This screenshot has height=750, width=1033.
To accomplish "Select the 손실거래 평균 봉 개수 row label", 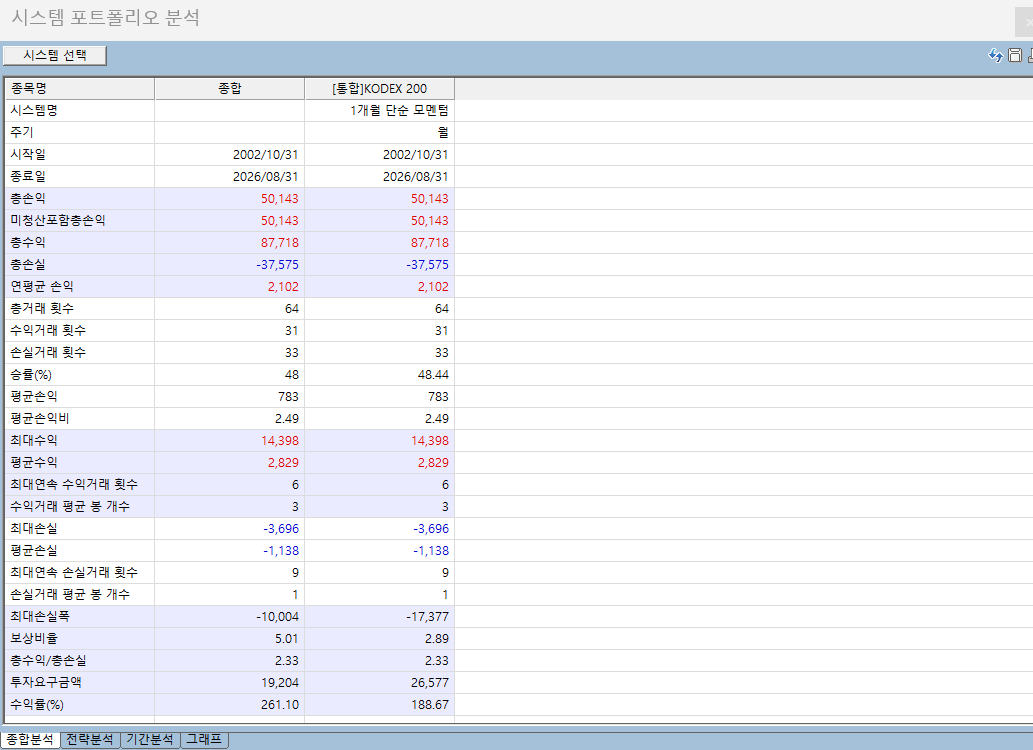I will (70, 594).
